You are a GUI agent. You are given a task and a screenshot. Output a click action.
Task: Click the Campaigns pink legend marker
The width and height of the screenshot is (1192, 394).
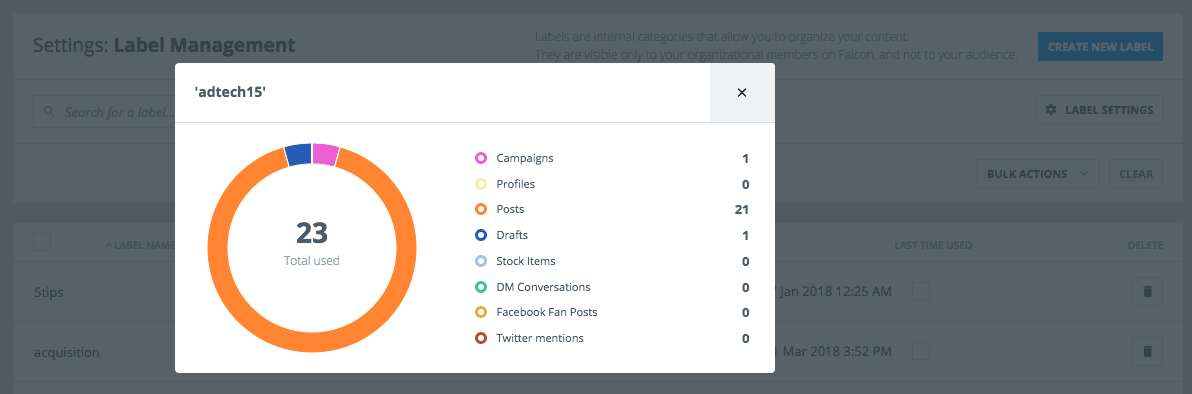pyautogui.click(x=480, y=159)
